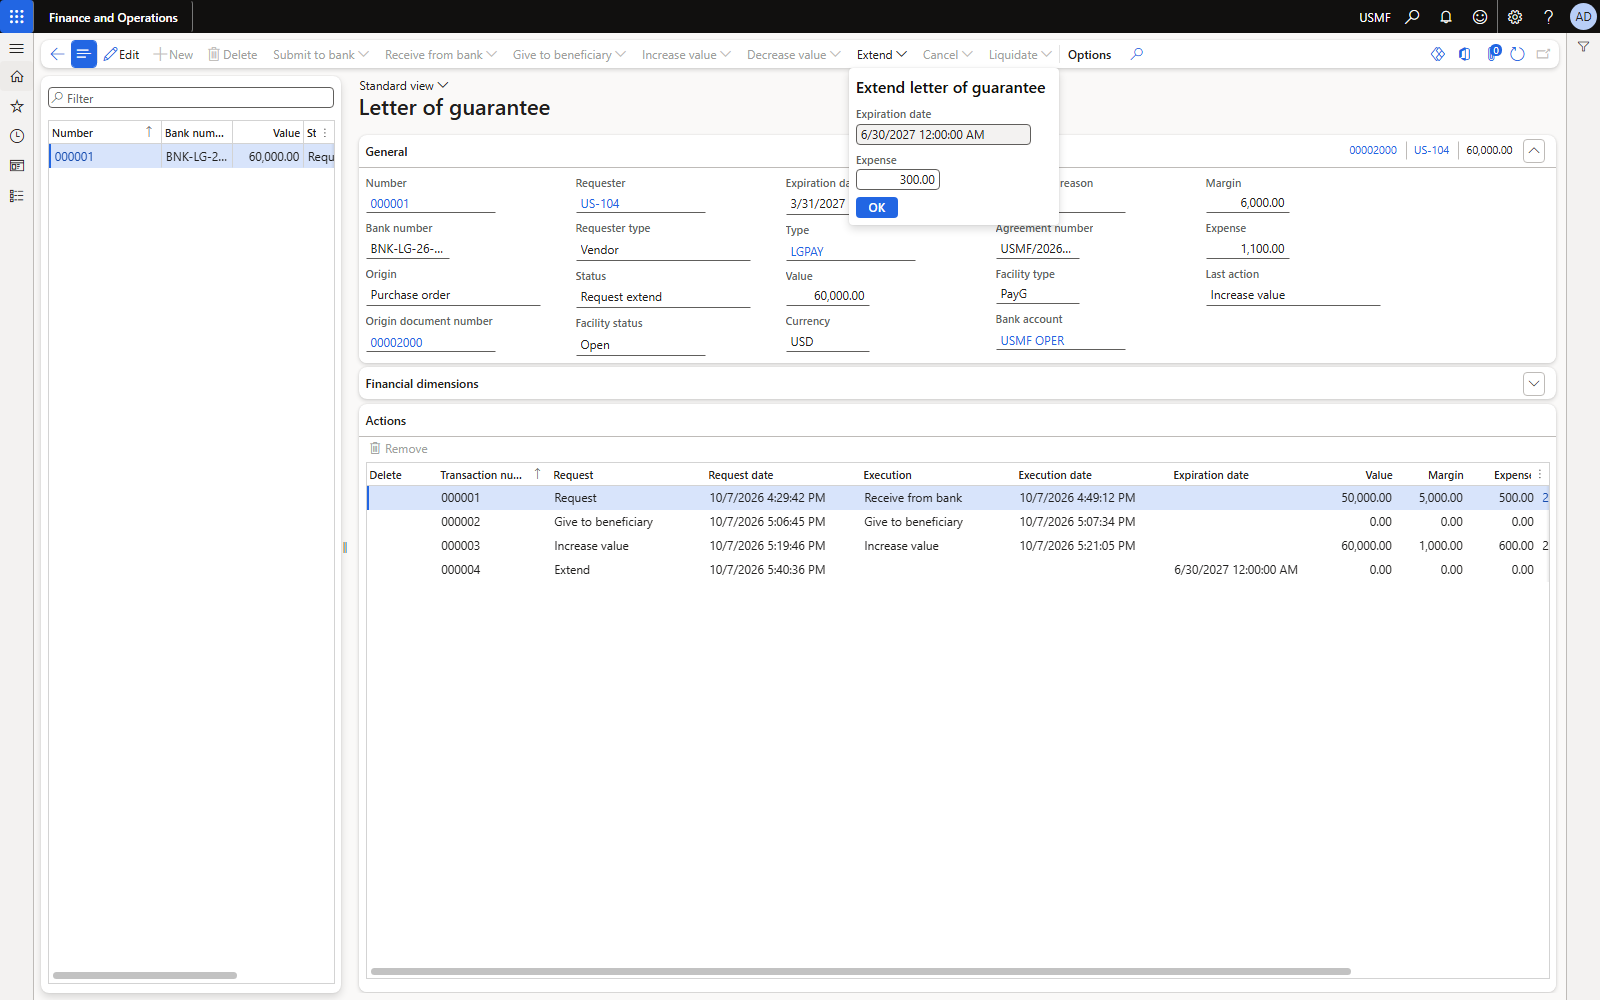Open bank account link USMF OPER

click(x=1032, y=341)
